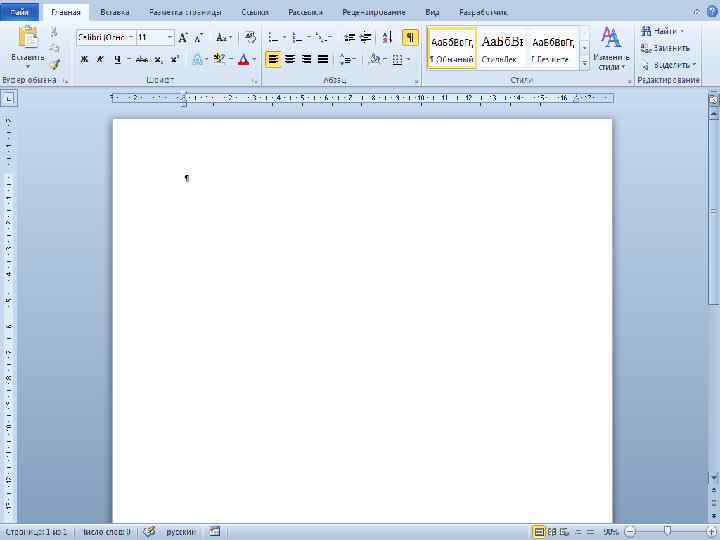The image size is (720, 540).
Task: Click the Subscript icon
Action: click(x=158, y=59)
